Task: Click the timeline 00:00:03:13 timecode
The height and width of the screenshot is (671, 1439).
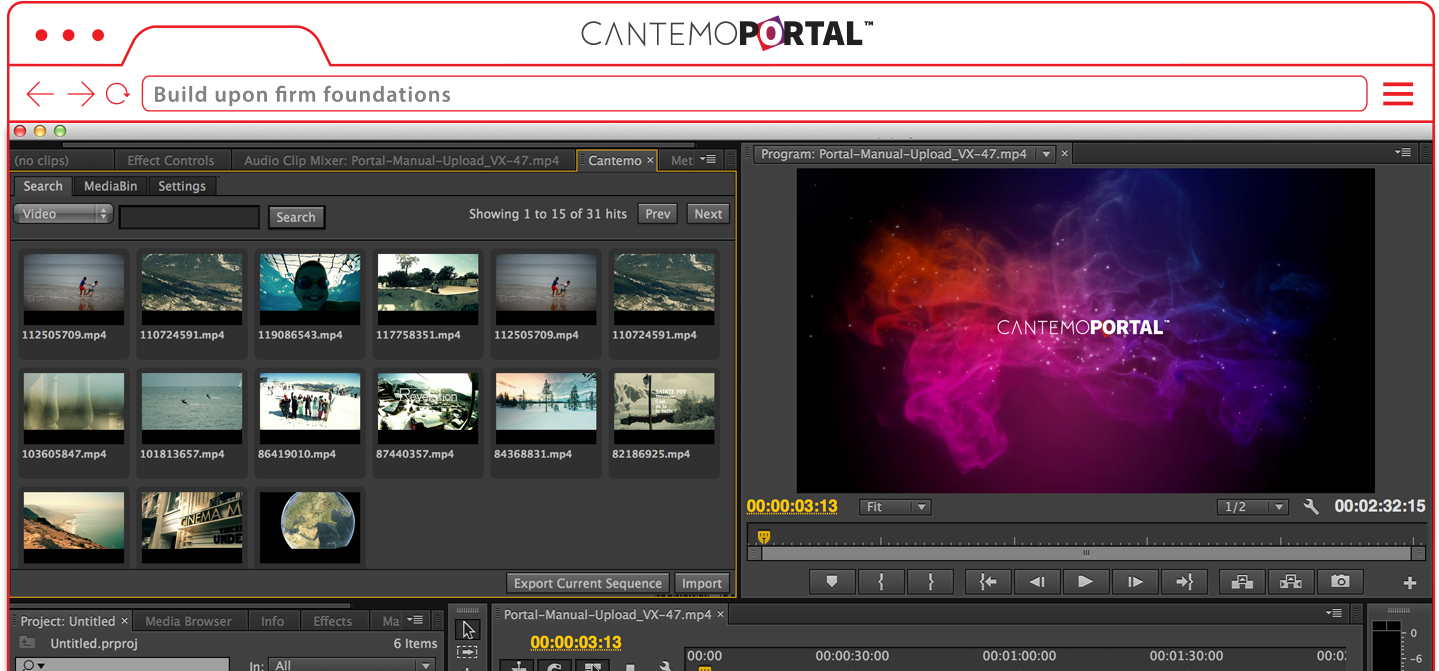Action: 576,642
